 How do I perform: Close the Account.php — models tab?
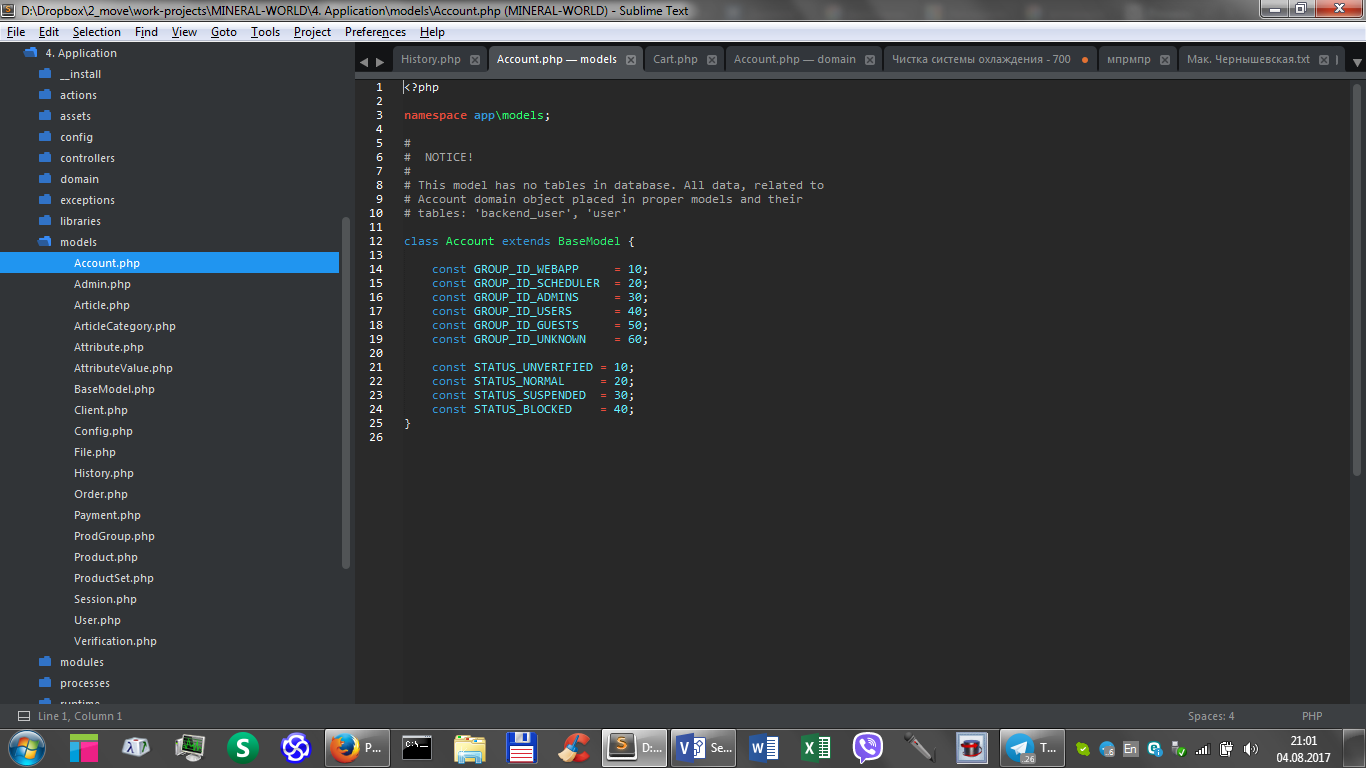pos(631,60)
